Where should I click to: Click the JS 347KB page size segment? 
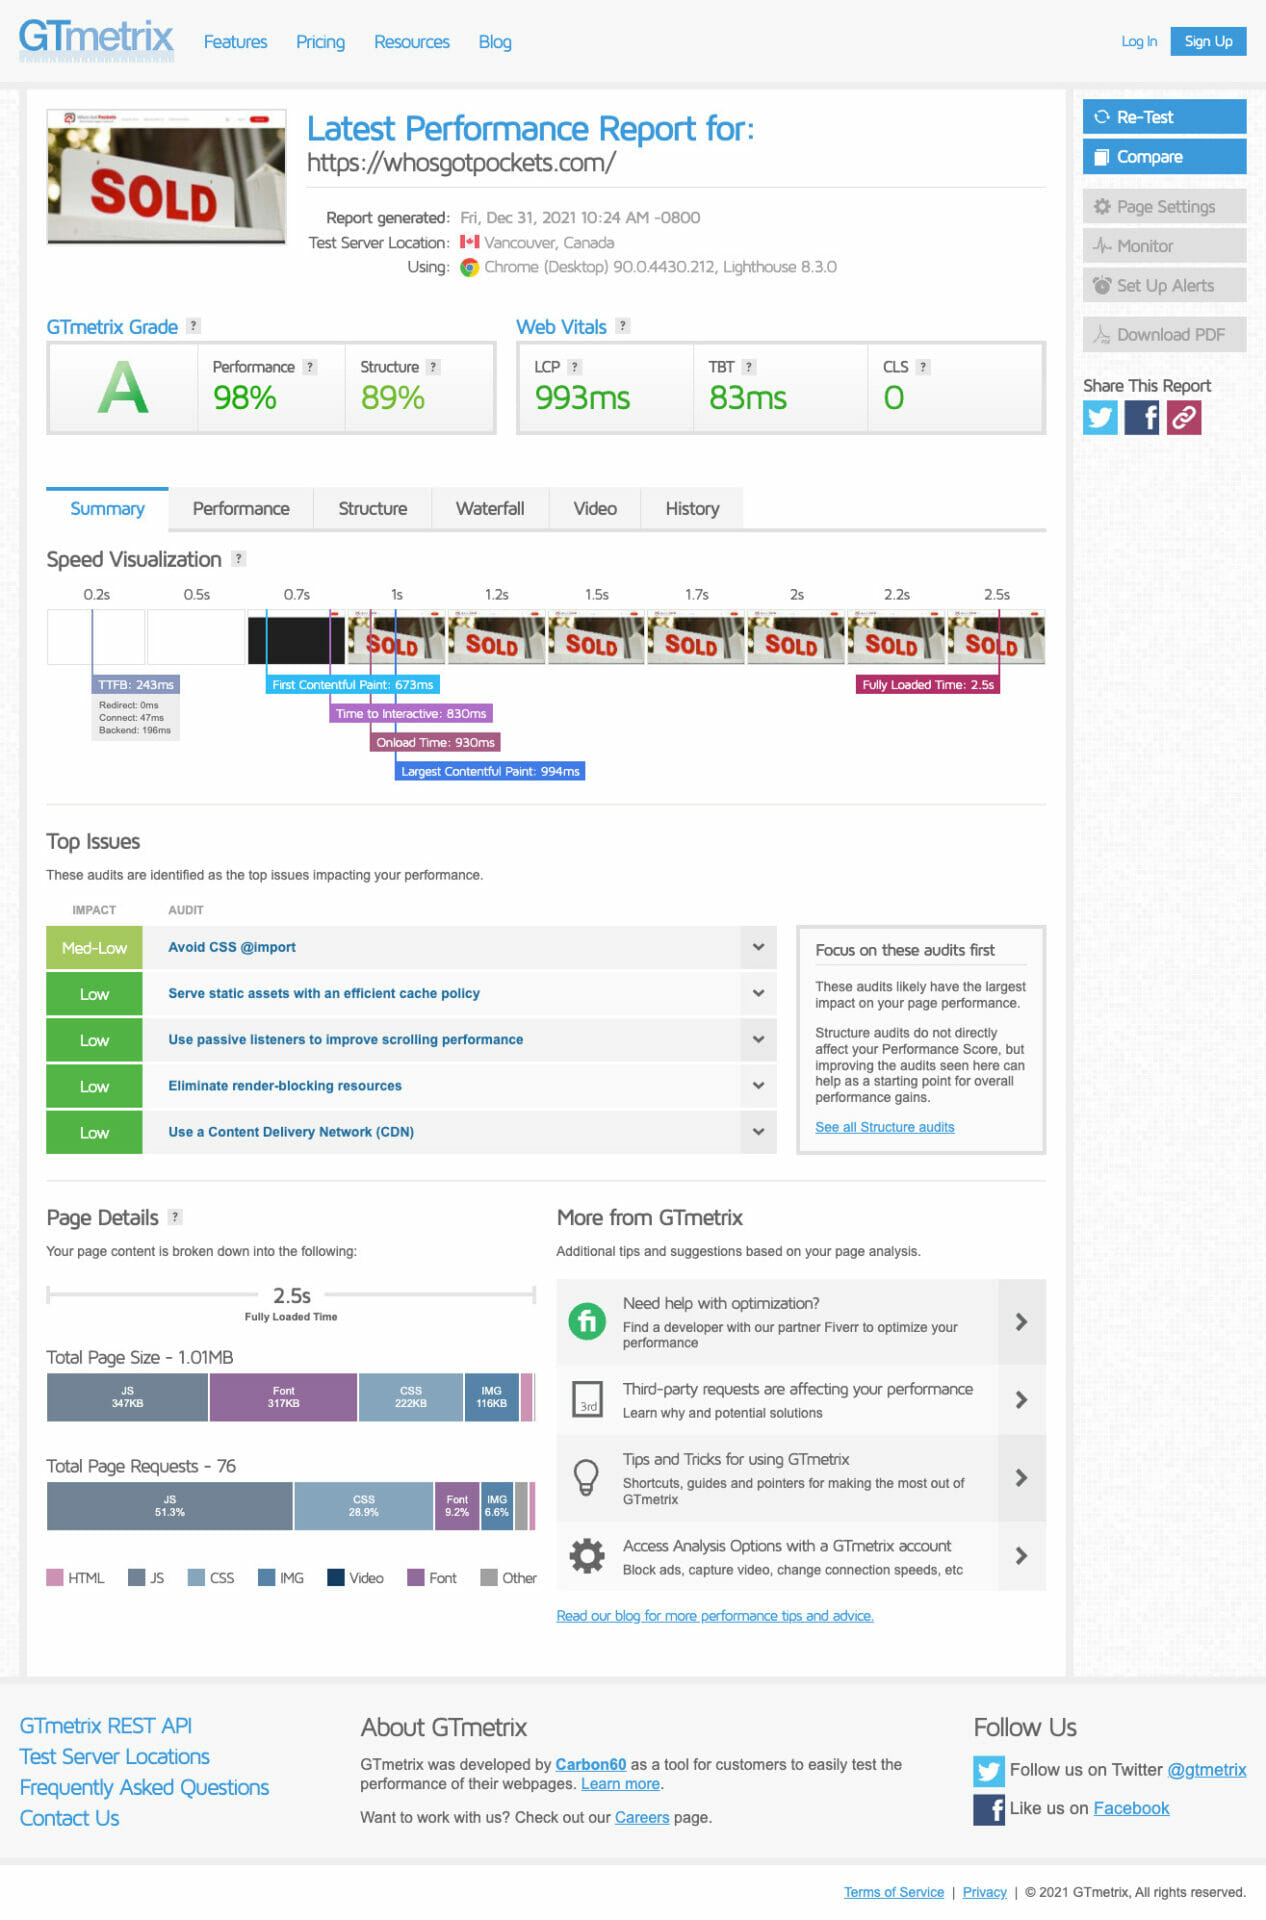[x=127, y=1397]
